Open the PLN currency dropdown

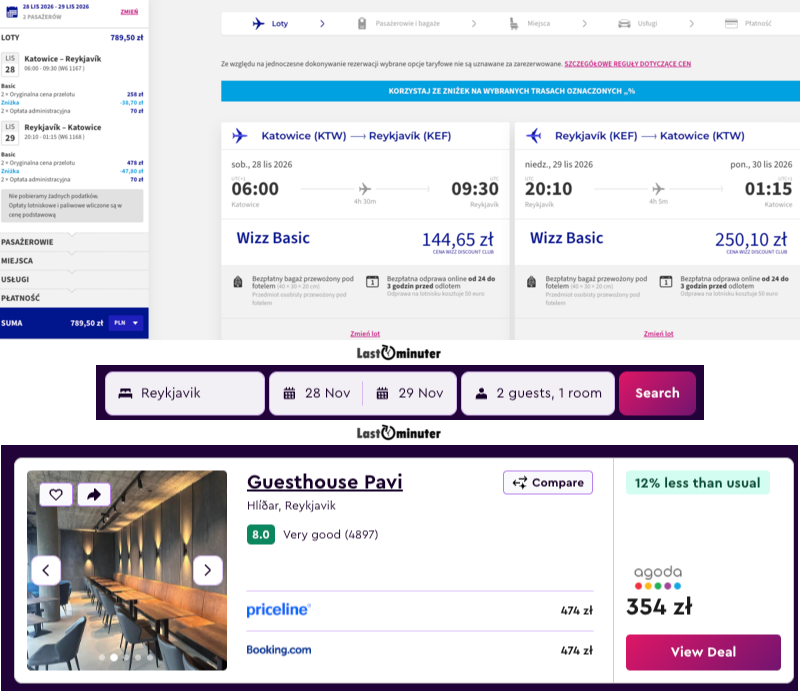[126, 323]
